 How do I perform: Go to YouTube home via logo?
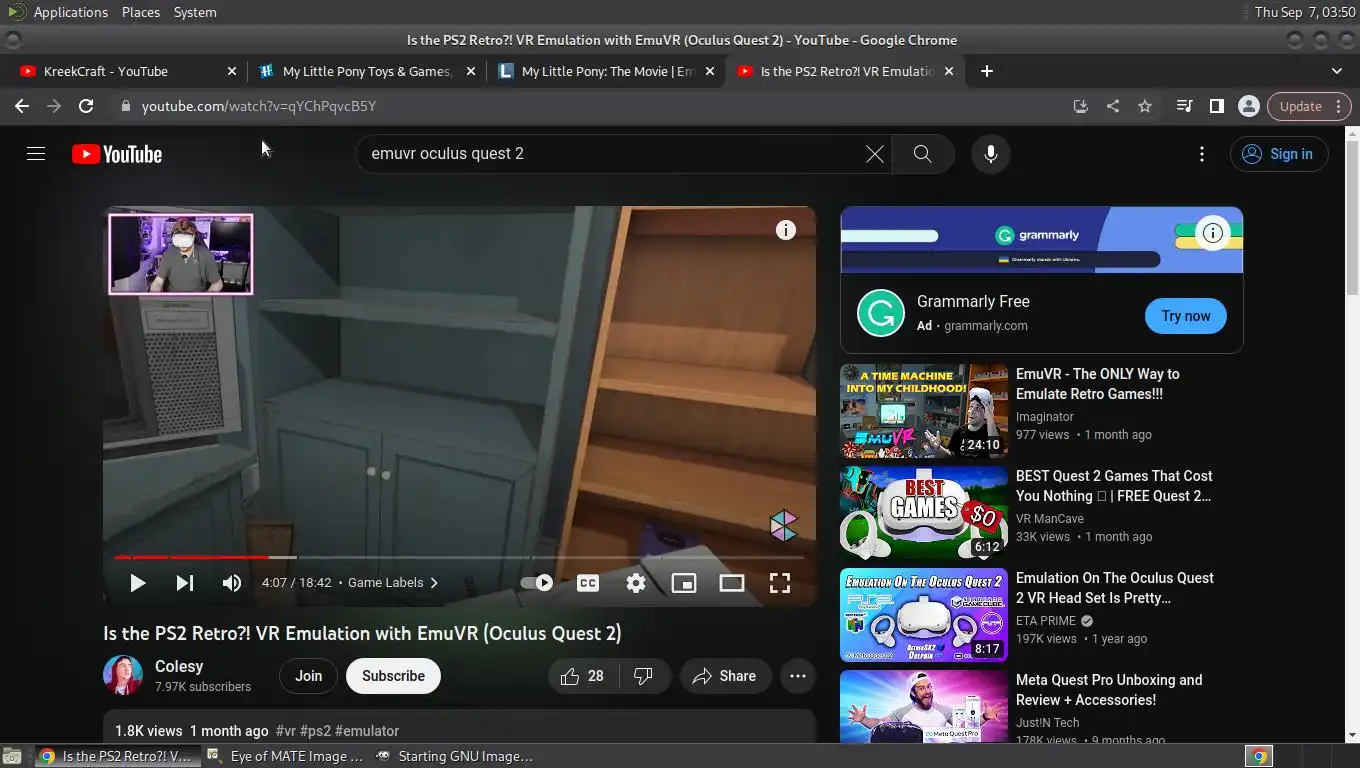[117, 154]
